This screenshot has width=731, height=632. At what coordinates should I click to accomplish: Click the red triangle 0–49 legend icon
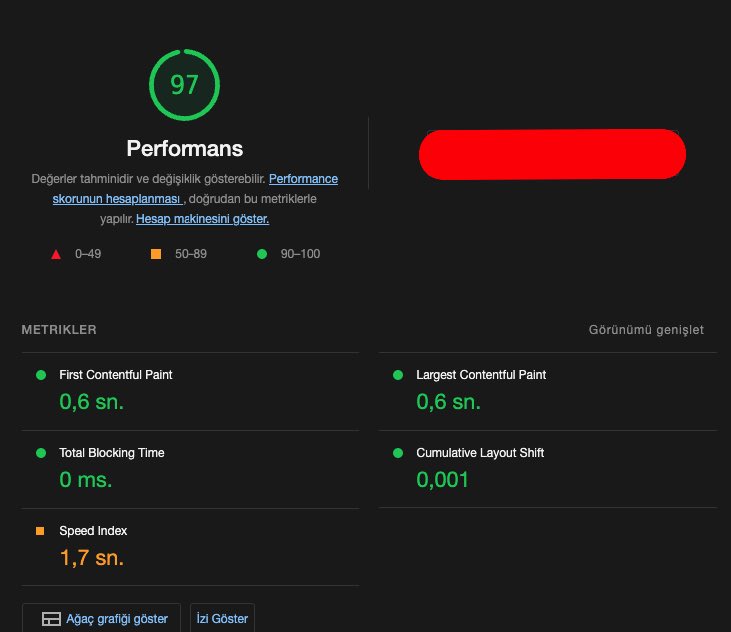click(56, 254)
